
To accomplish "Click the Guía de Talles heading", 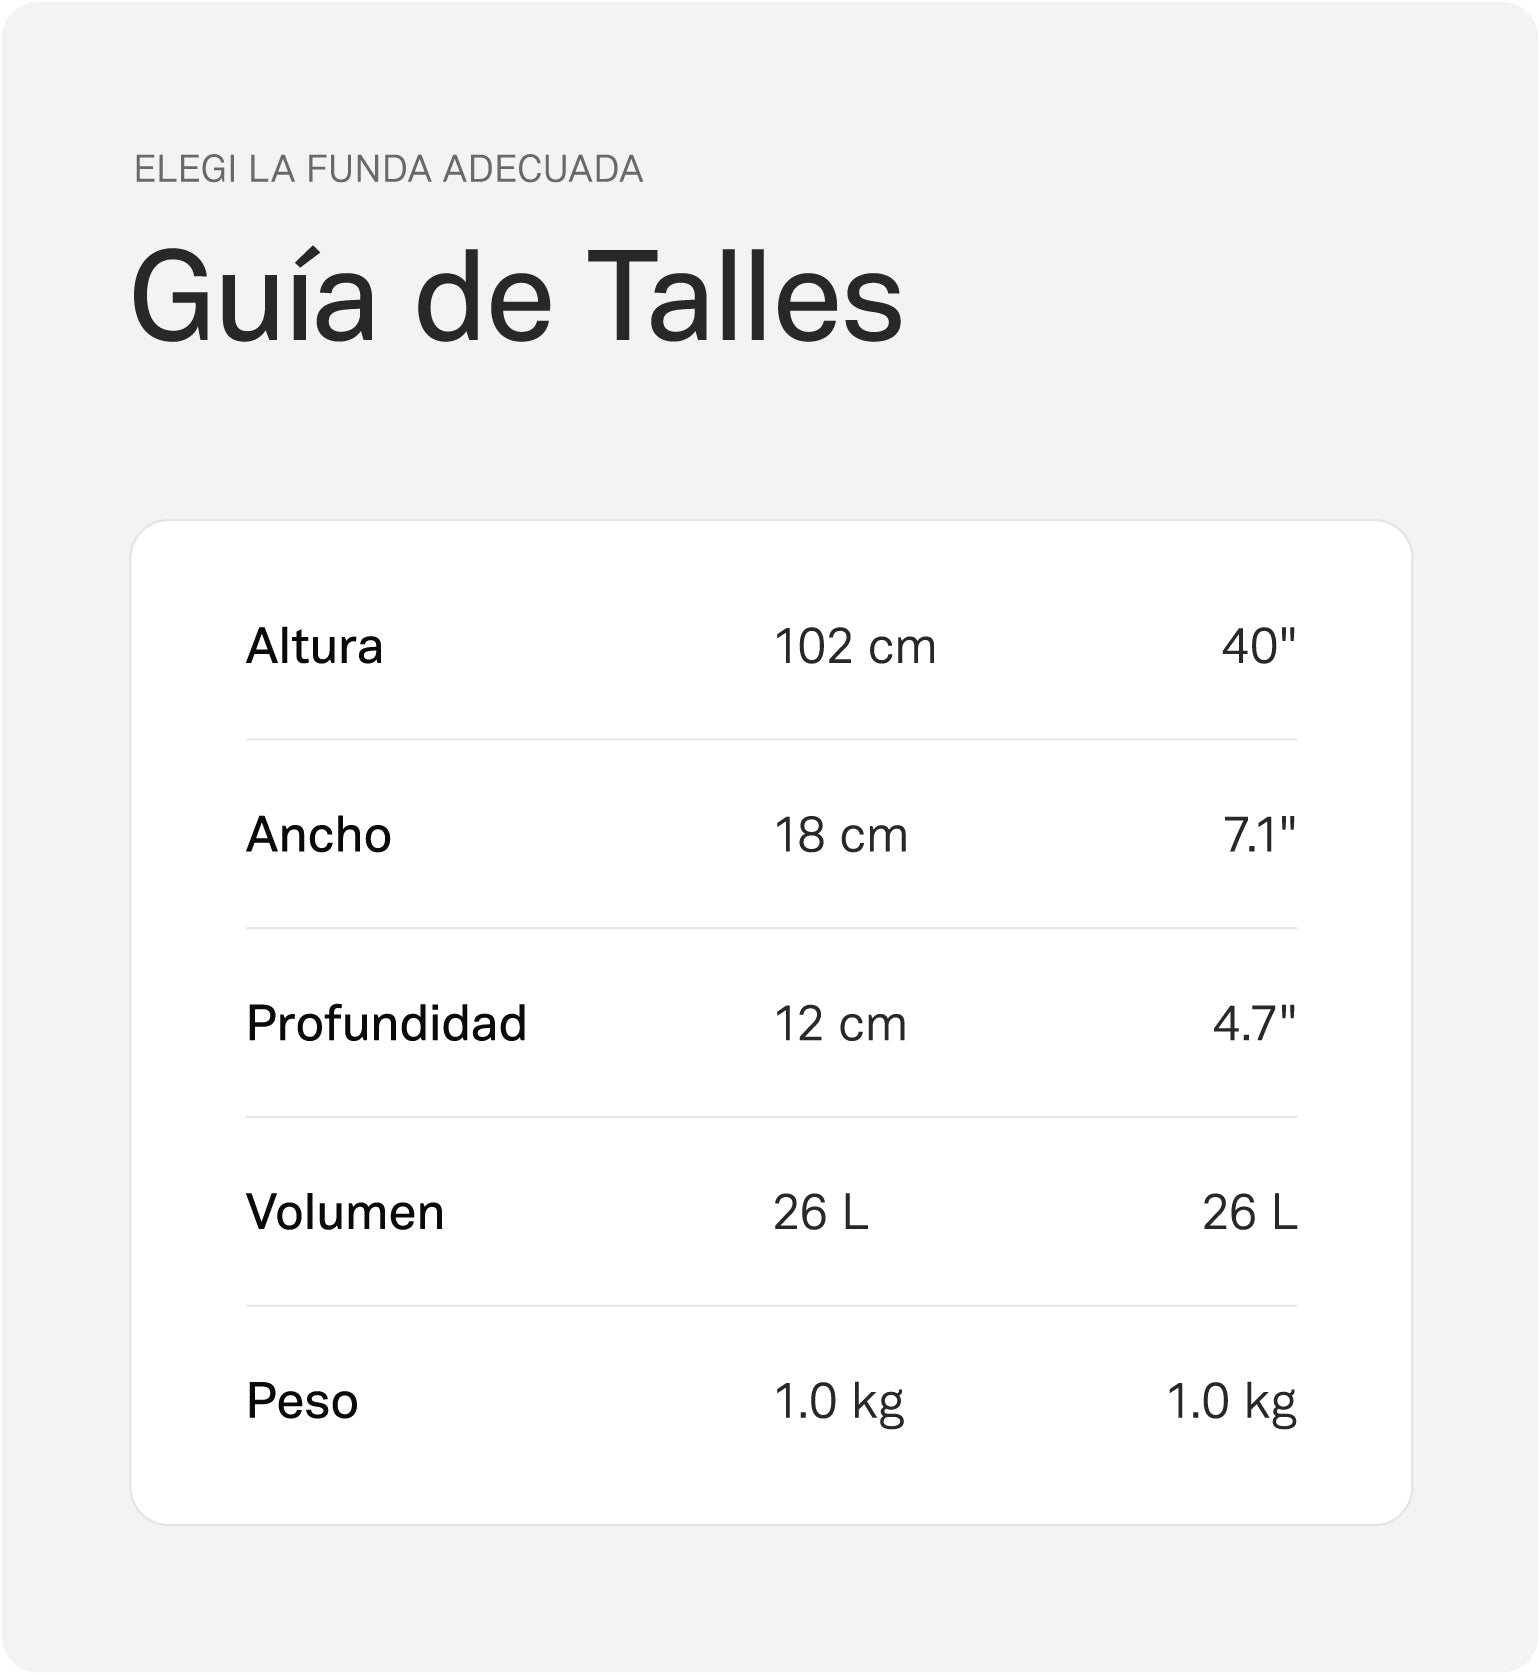I will point(517,297).
